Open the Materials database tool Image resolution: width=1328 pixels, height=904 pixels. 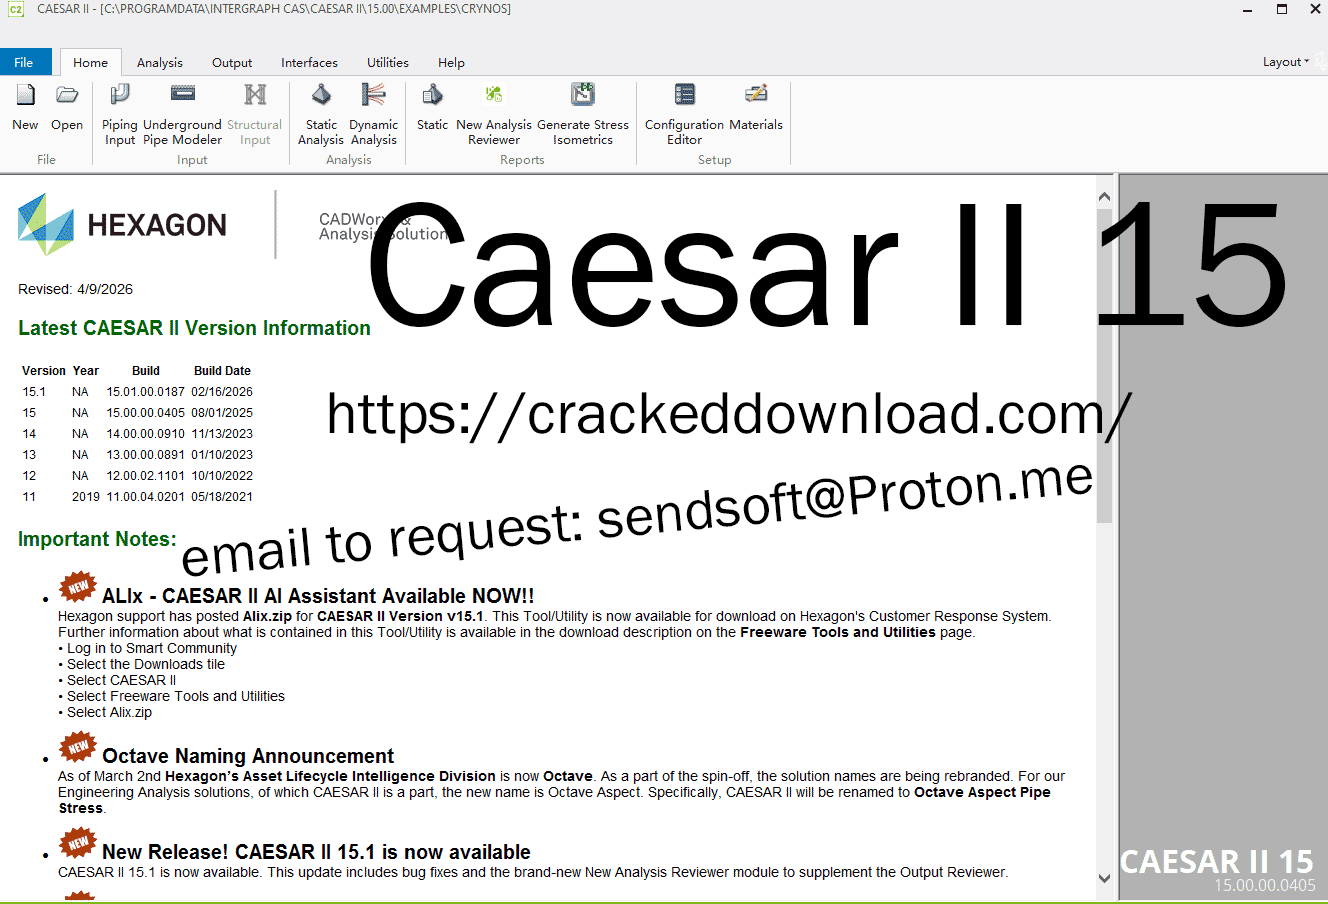tap(756, 108)
